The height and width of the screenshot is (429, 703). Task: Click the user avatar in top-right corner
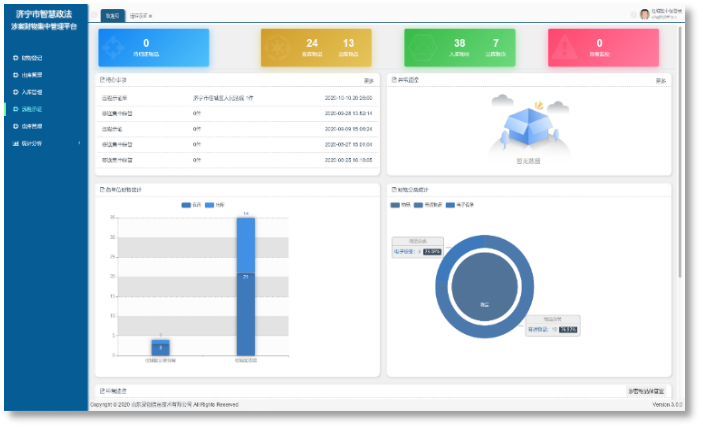(645, 14)
